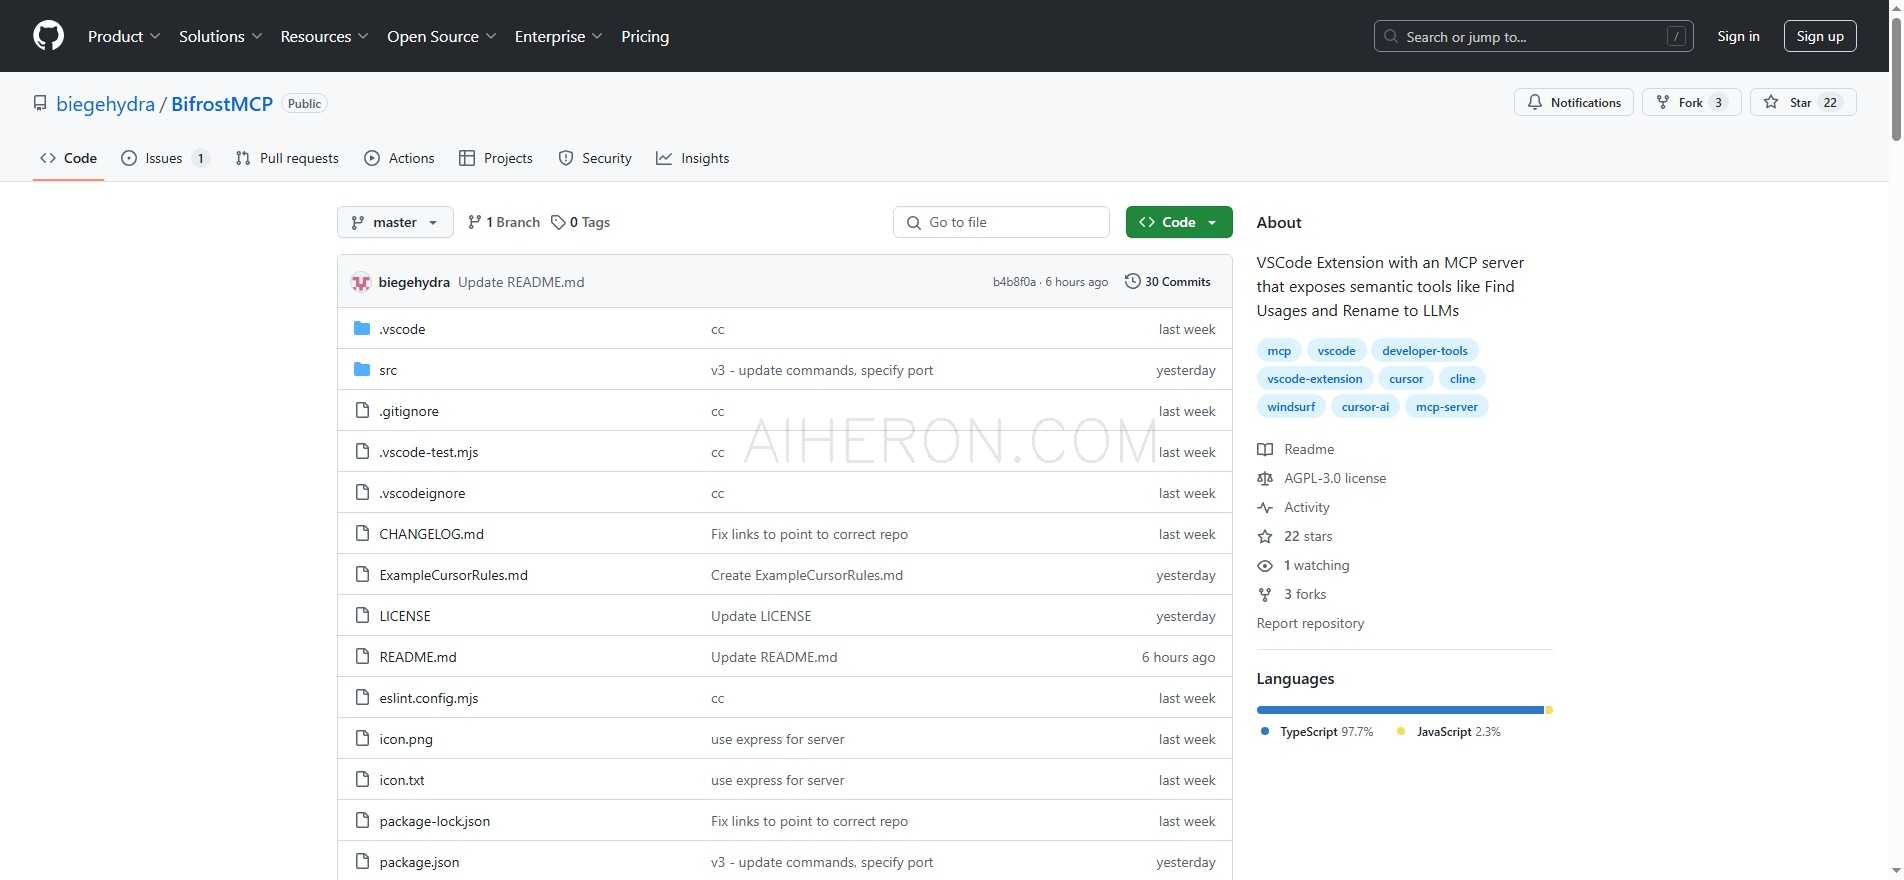Open the Insights tab
Screen dimensions: 1904x880
point(693,158)
